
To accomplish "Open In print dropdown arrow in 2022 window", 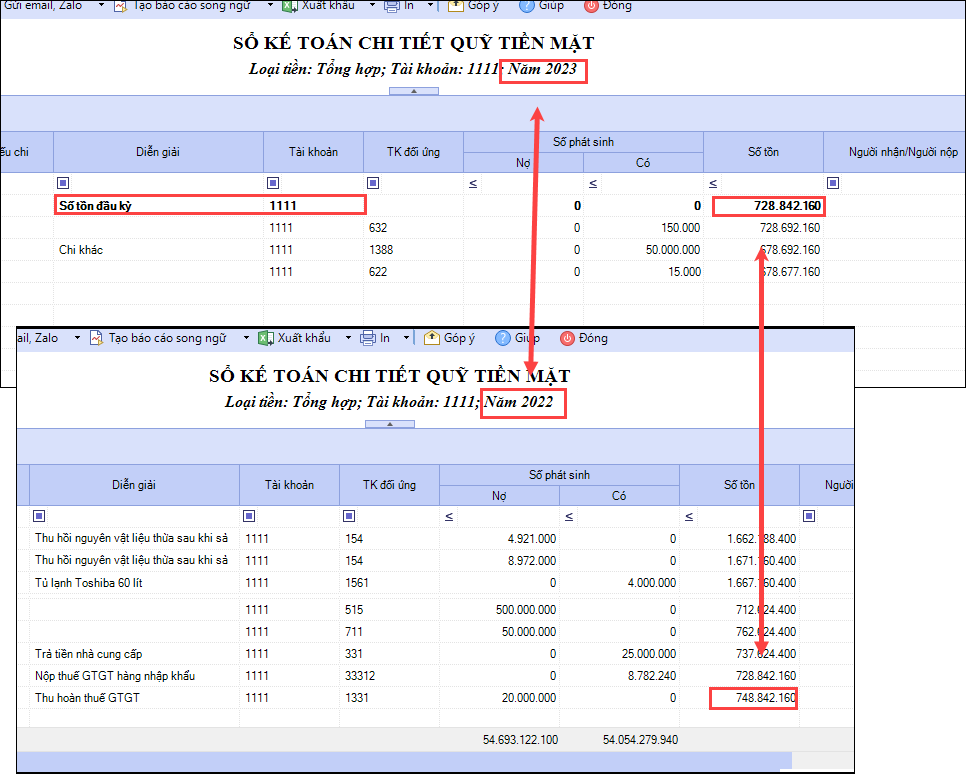I will point(407,338).
